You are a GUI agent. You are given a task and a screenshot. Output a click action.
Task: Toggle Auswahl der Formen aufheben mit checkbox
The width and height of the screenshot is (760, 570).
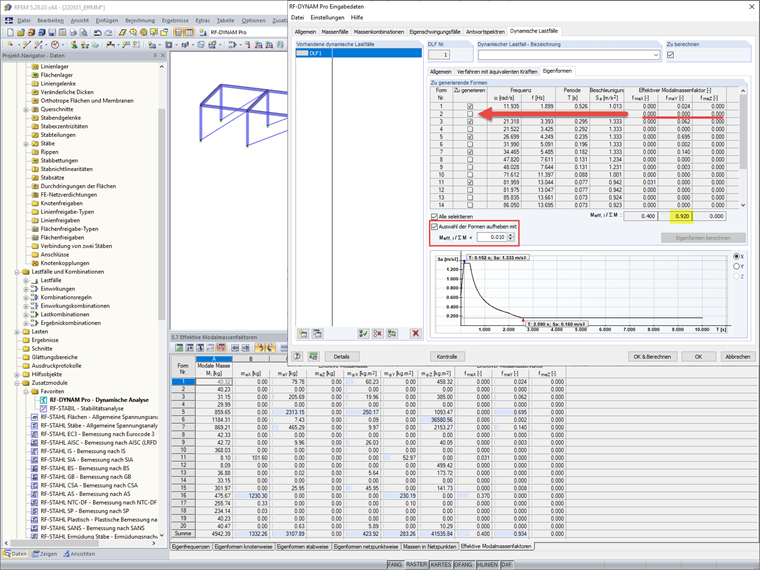(x=435, y=226)
